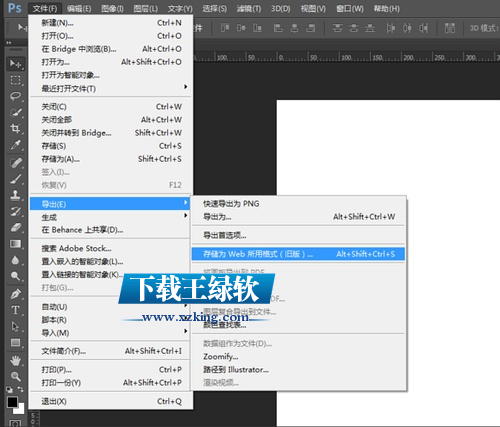Select the Move tool in toolbar
This screenshot has height=427, width=500.
15,64
